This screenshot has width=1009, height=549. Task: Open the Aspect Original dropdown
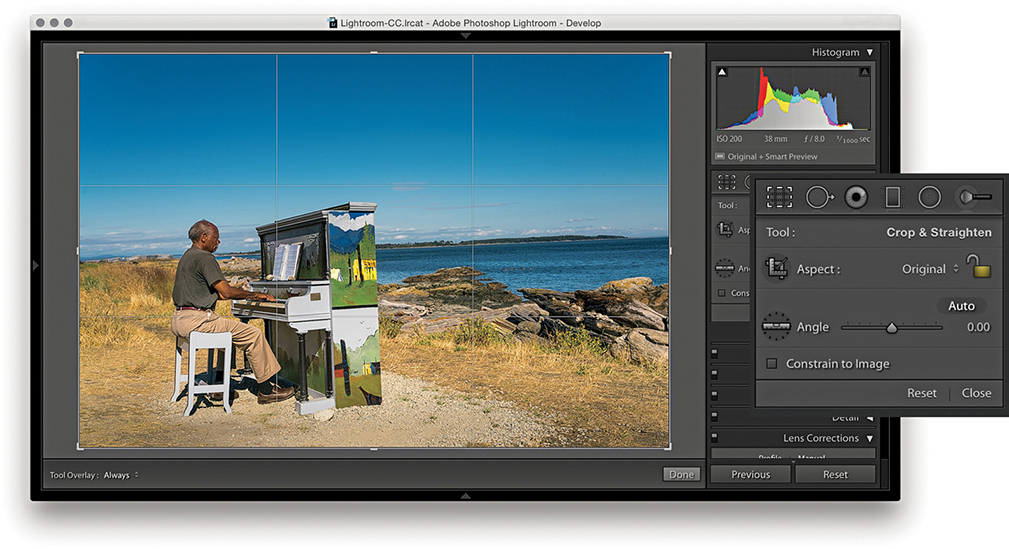[930, 269]
